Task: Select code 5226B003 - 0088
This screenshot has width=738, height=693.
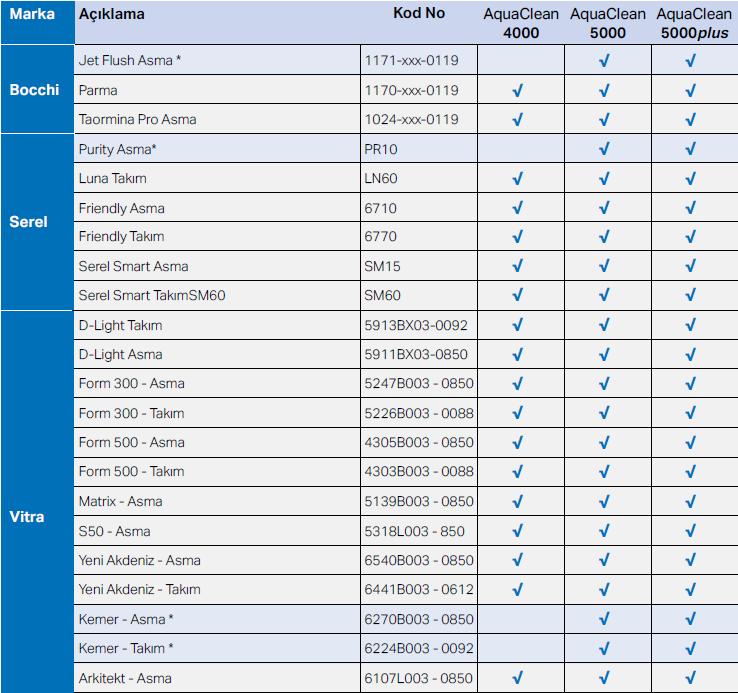Action: point(419,413)
